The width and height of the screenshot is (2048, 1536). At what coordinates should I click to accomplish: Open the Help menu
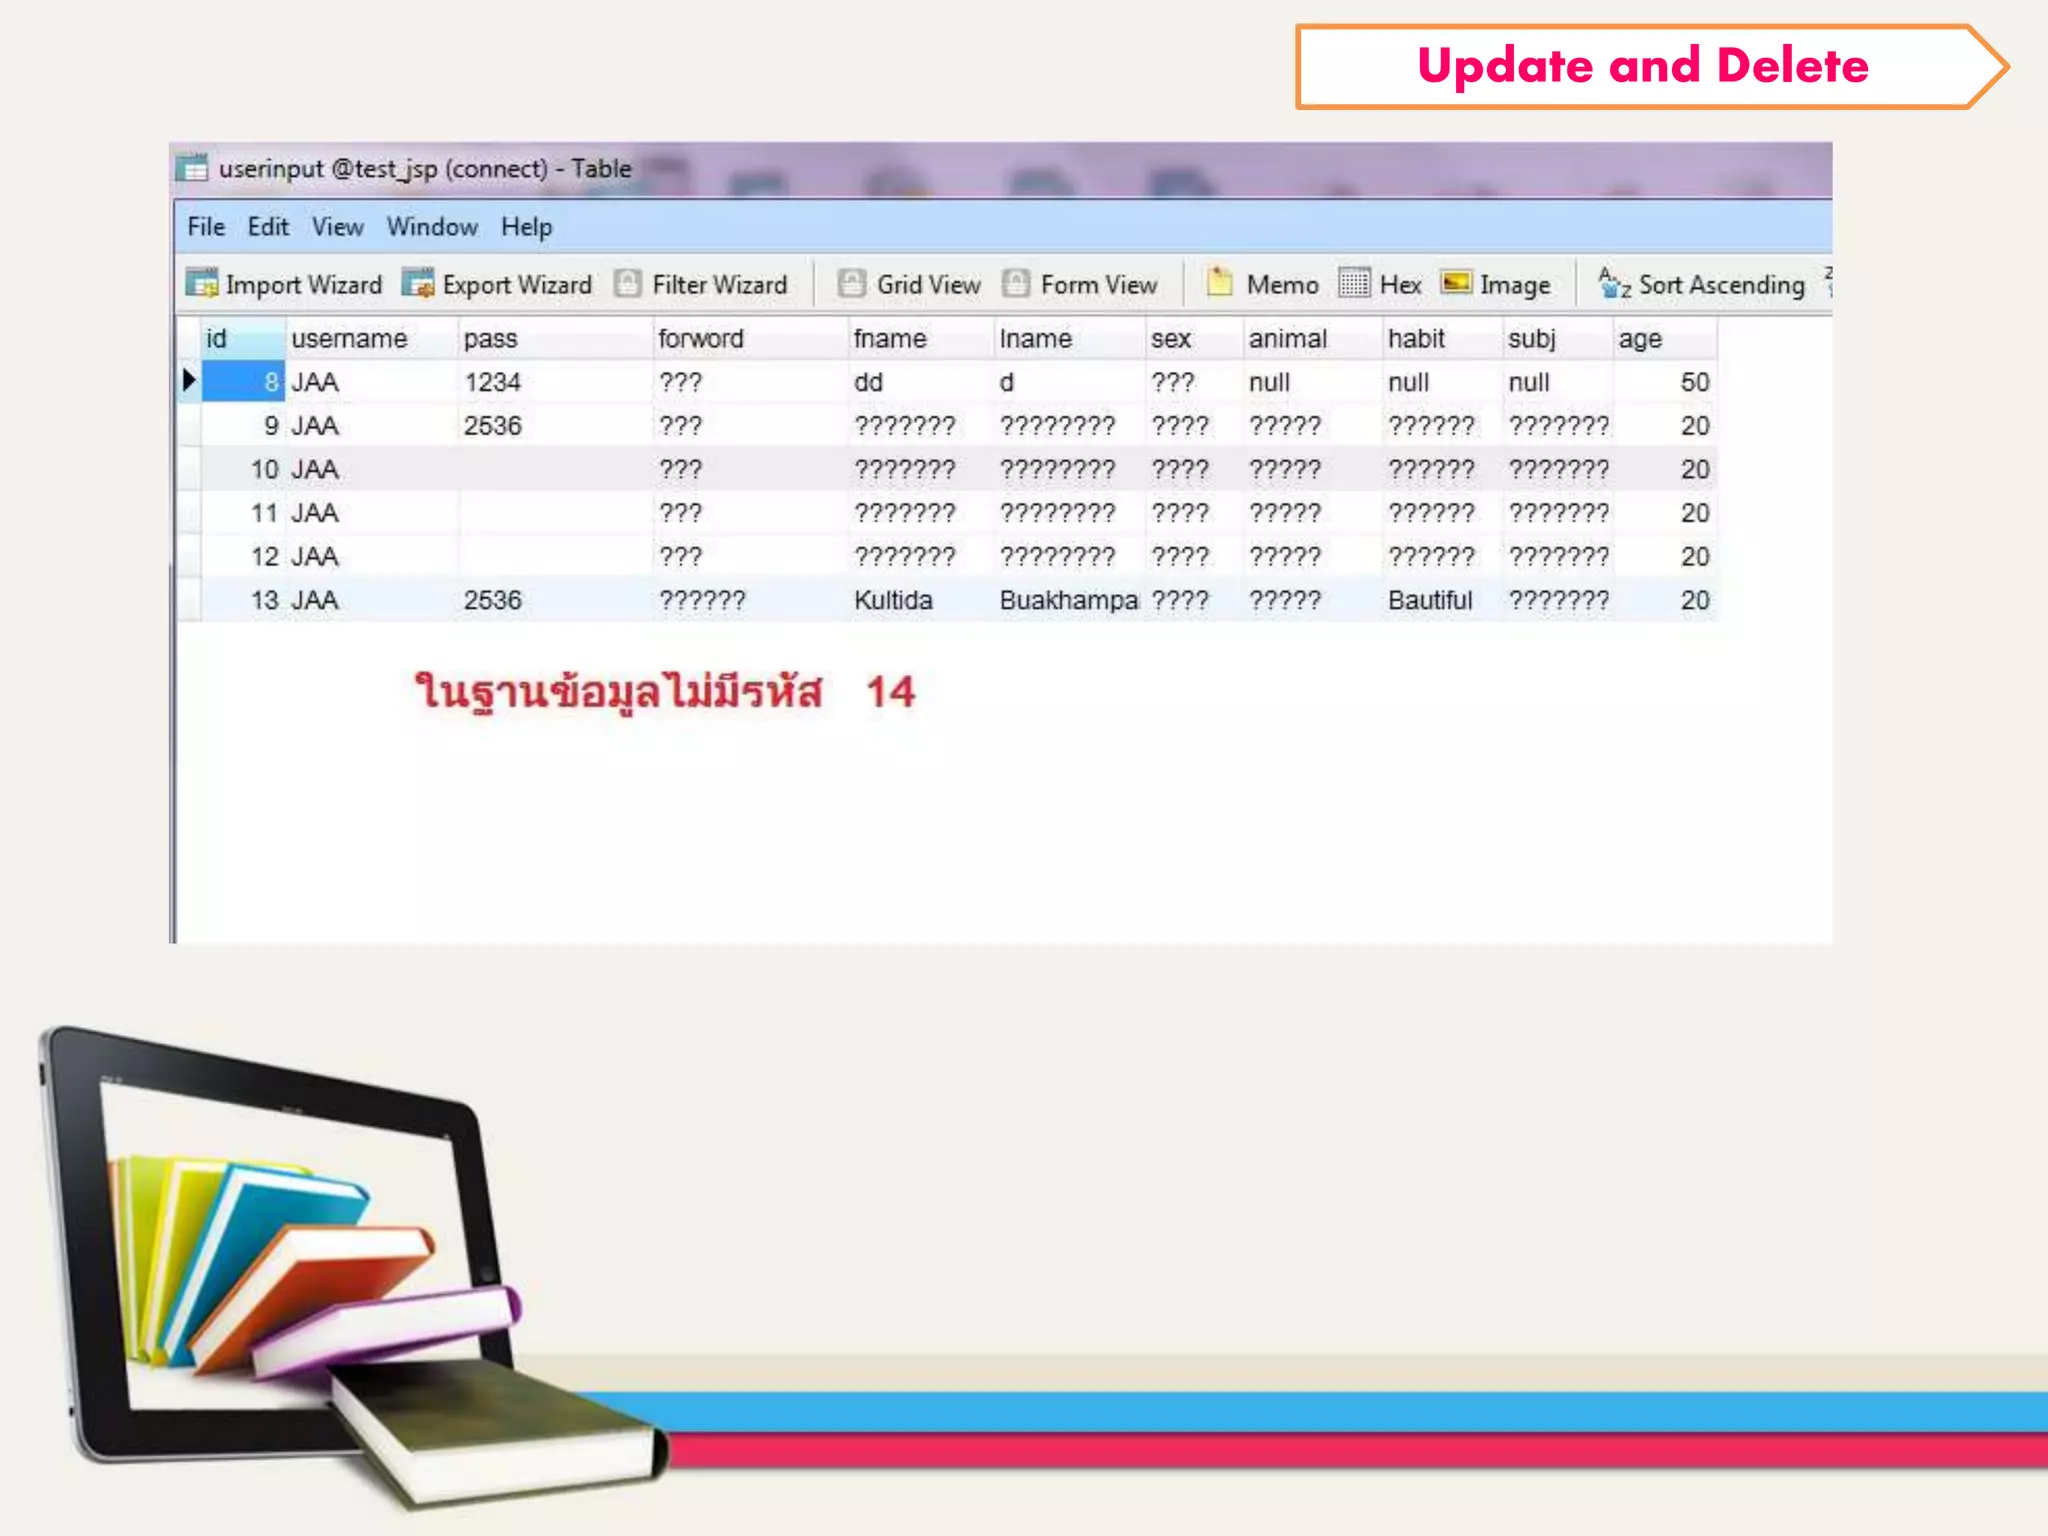pos(526,227)
